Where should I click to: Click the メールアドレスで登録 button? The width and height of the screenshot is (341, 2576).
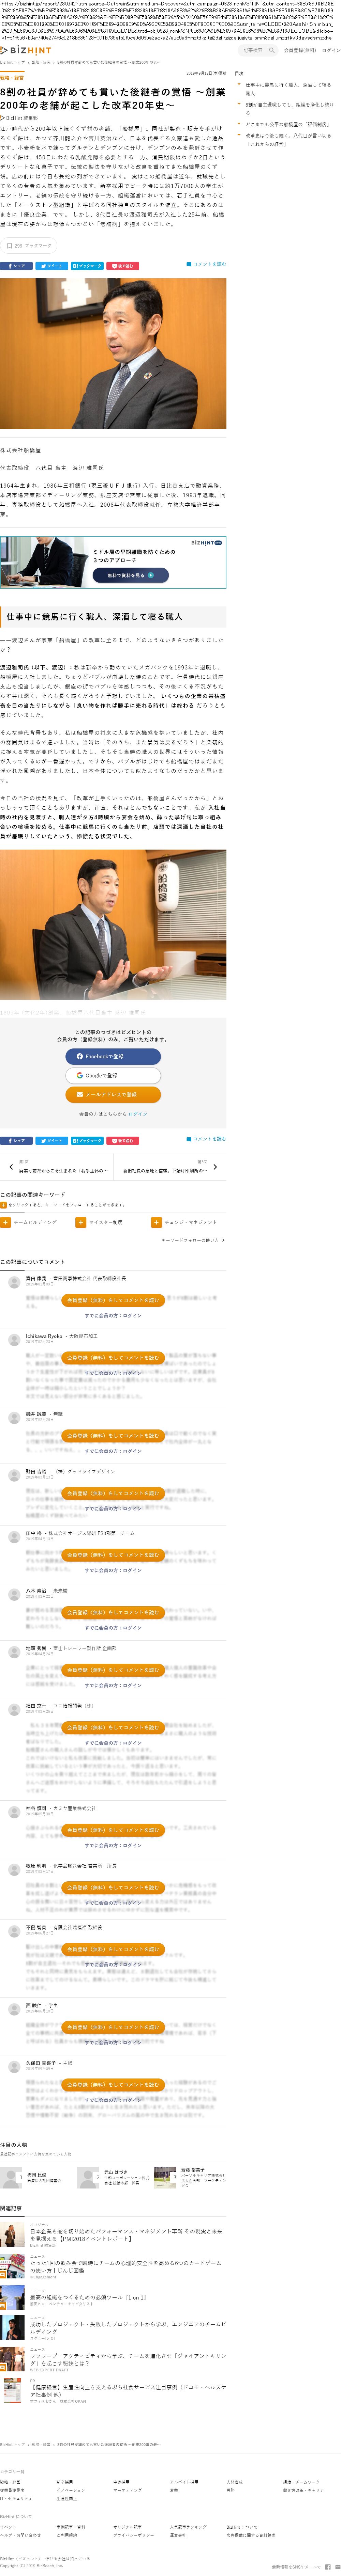coord(113,1094)
